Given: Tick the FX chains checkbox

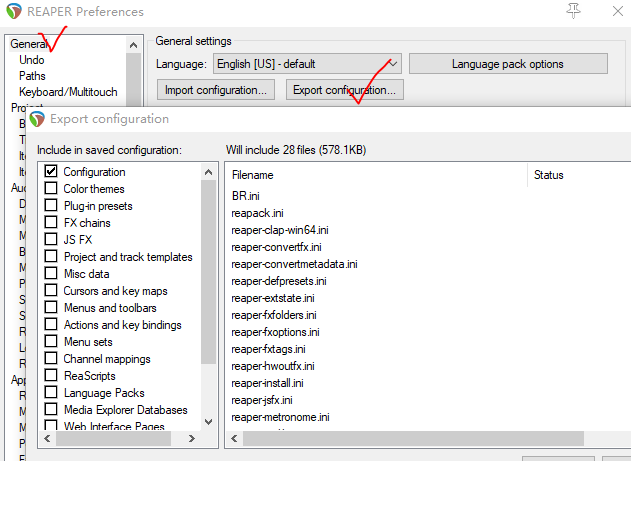Looking at the screenshot, I should tap(51, 222).
